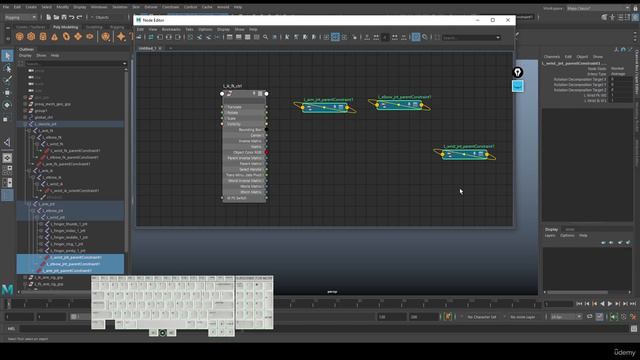
Task: Add a new Node Editor tab with plus
Action: click(x=171, y=48)
